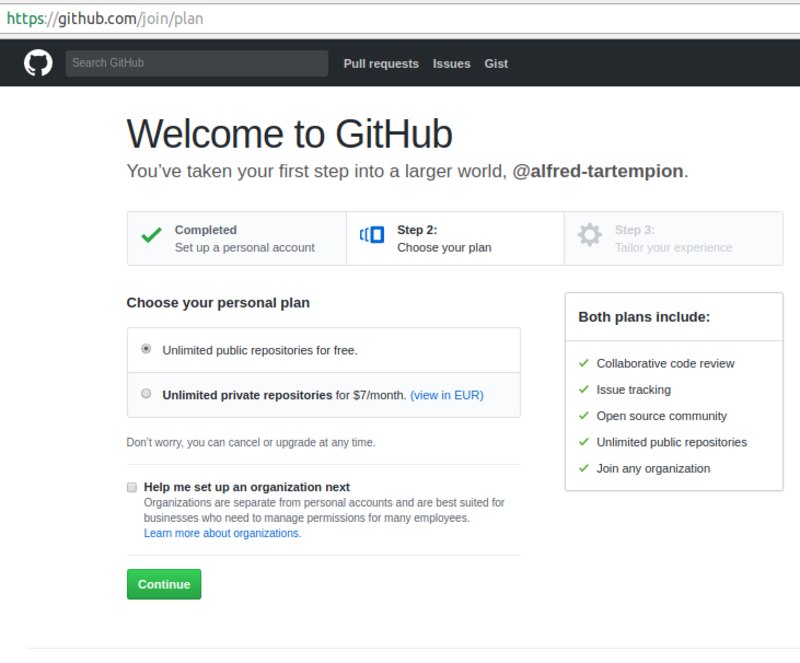800x663 pixels.
Task: Click the Welcome to GitHub heading
Action: tap(289, 134)
